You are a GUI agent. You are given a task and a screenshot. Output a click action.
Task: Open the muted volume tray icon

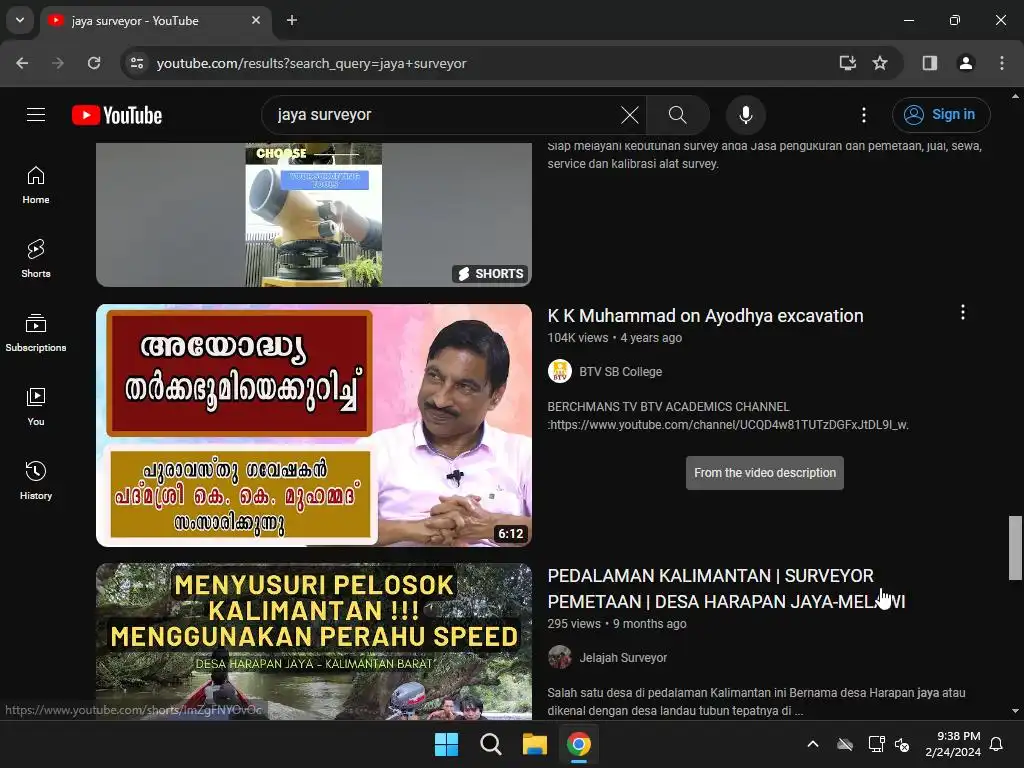902,744
